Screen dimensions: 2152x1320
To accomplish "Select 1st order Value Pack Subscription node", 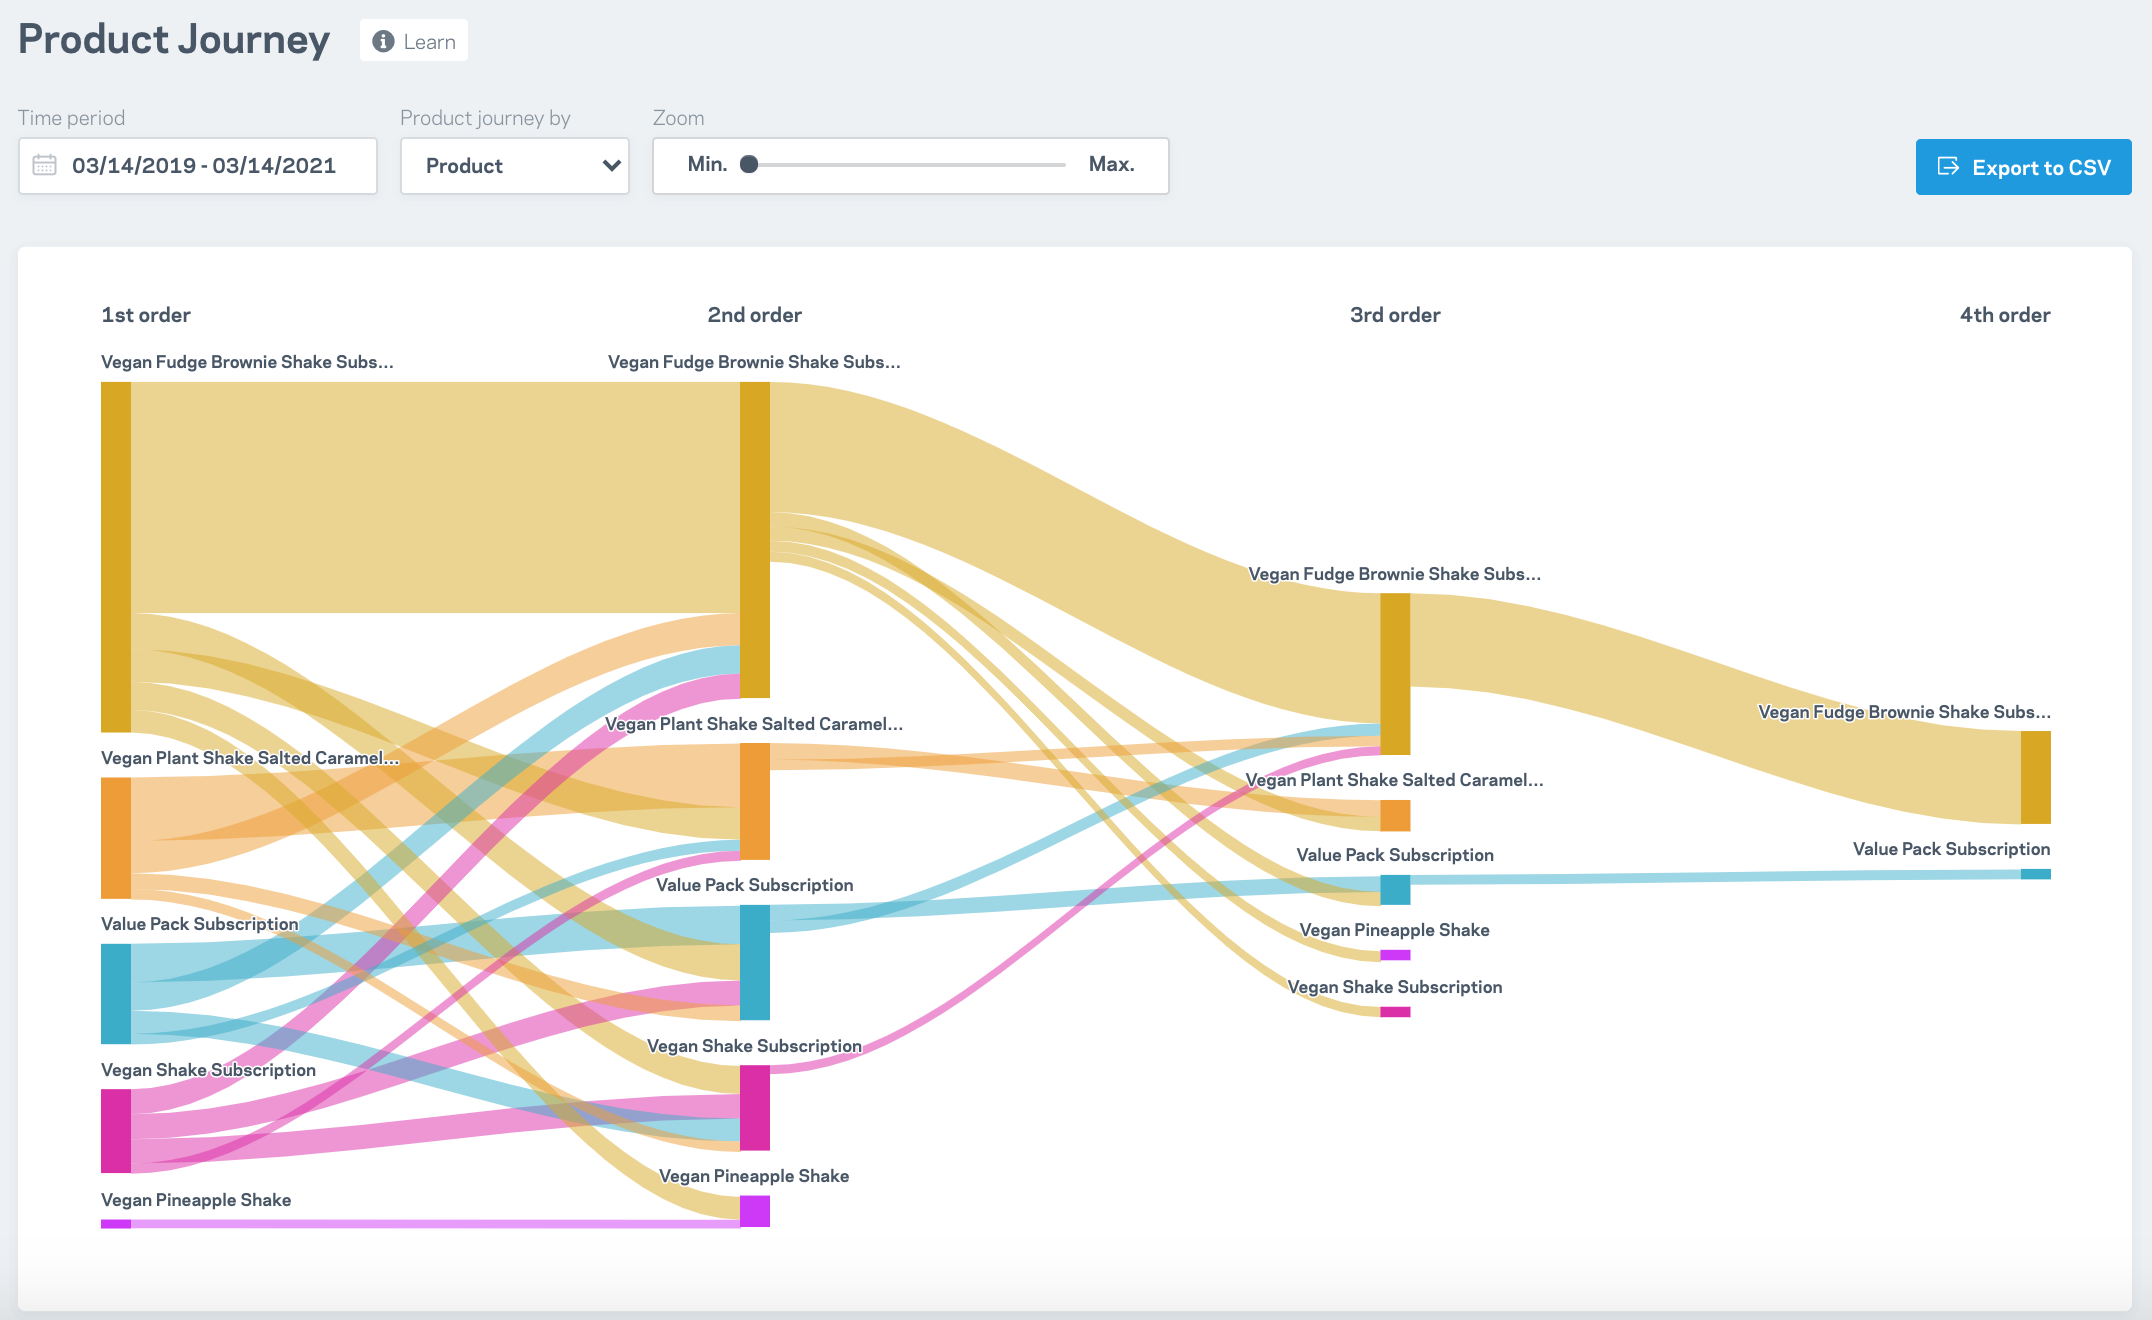I will [116, 993].
